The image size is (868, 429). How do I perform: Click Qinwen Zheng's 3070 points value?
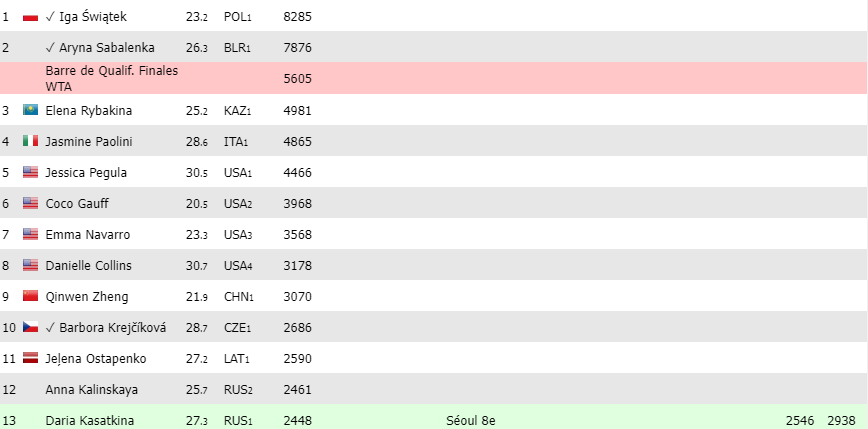pos(298,297)
